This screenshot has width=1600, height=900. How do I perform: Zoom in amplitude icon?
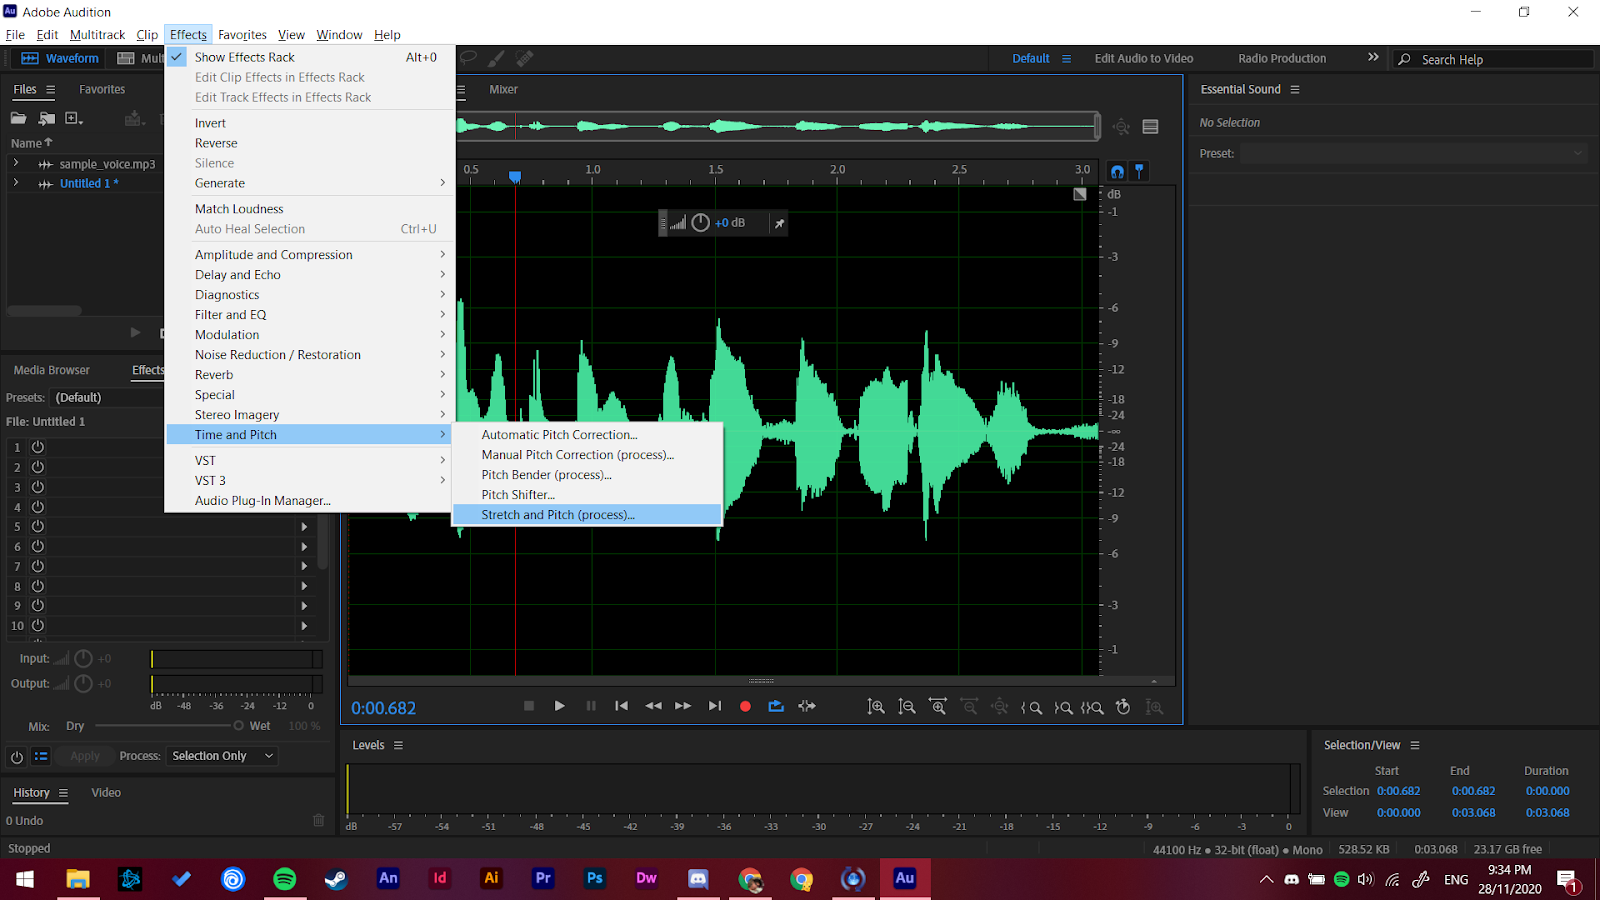click(876, 707)
